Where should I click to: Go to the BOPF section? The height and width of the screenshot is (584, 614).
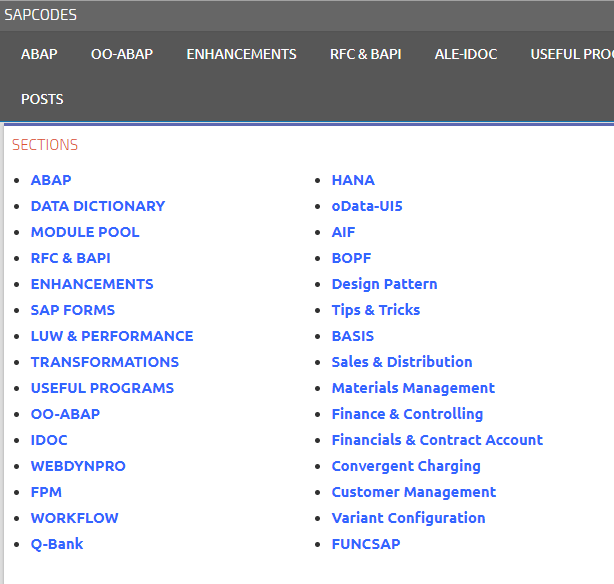(351, 258)
